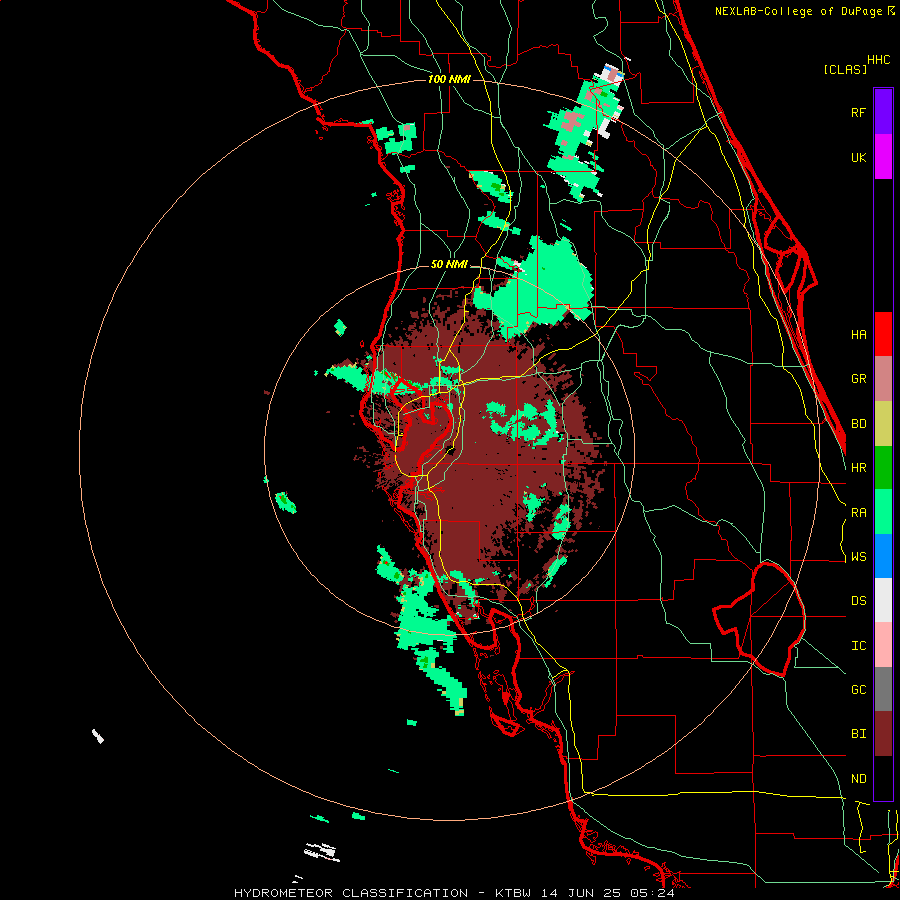Click the 'BD' legend label text

(x=858, y=424)
